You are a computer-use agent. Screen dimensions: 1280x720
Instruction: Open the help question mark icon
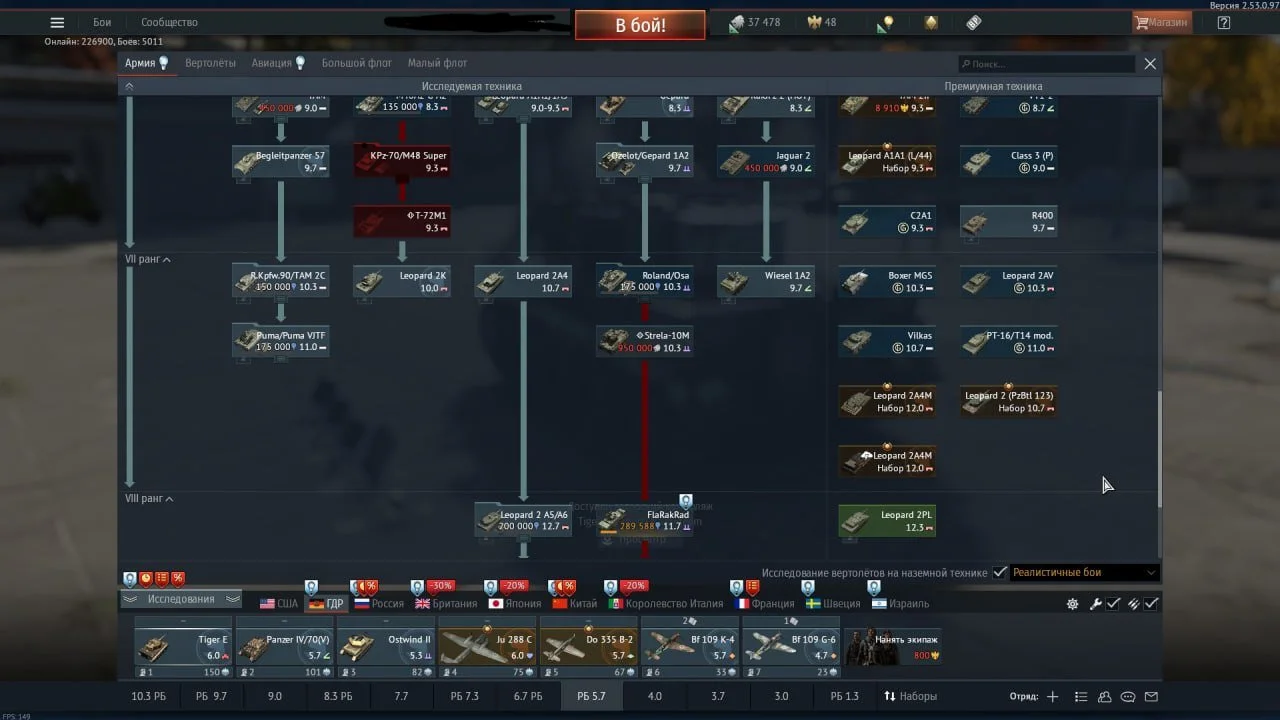tap(1223, 23)
